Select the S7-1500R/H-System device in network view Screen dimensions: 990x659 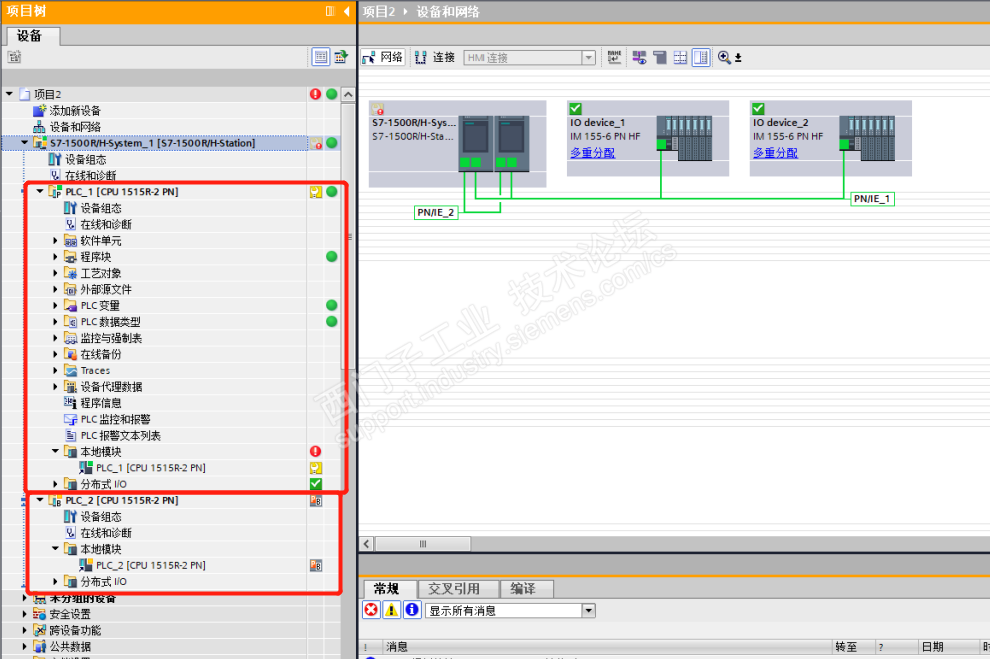point(457,144)
